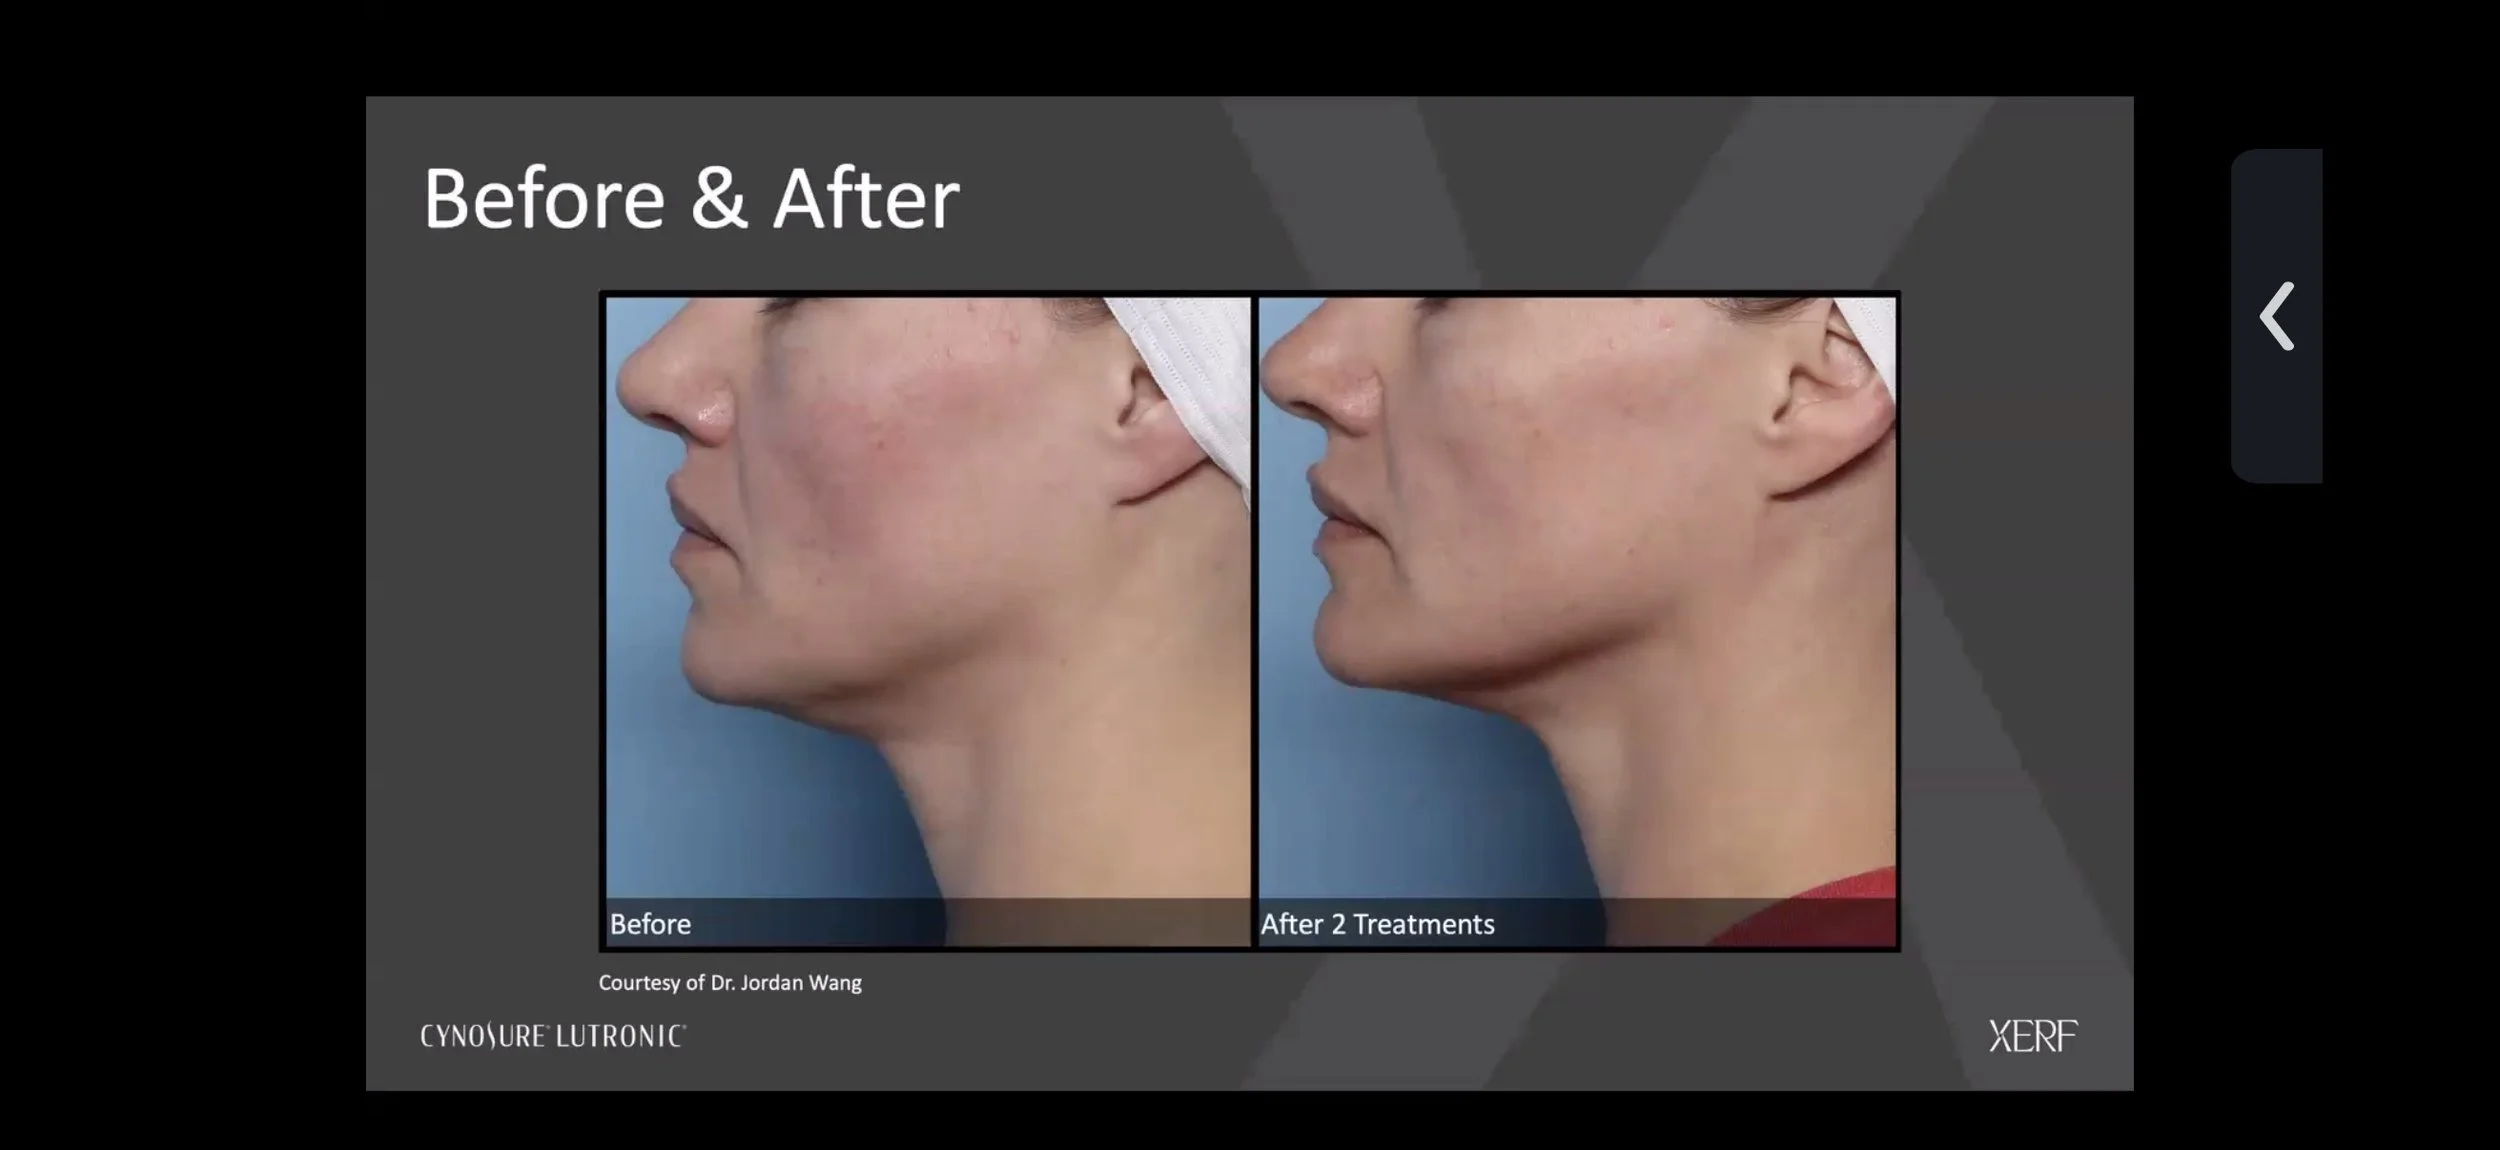This screenshot has width=2500, height=1150.
Task: Click the 'After 2 Treatments' label
Action: point(1377,924)
